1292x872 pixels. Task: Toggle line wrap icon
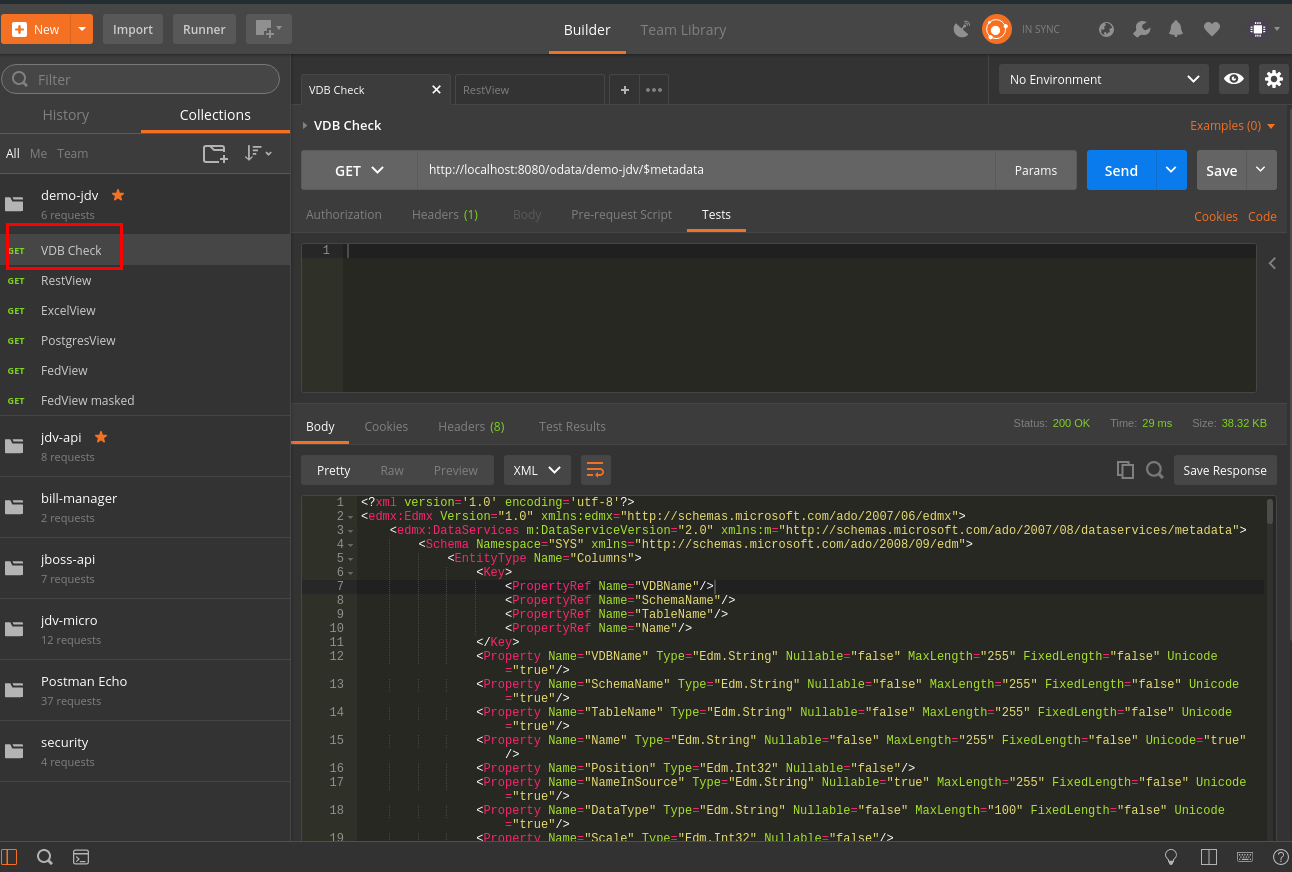[596, 470]
